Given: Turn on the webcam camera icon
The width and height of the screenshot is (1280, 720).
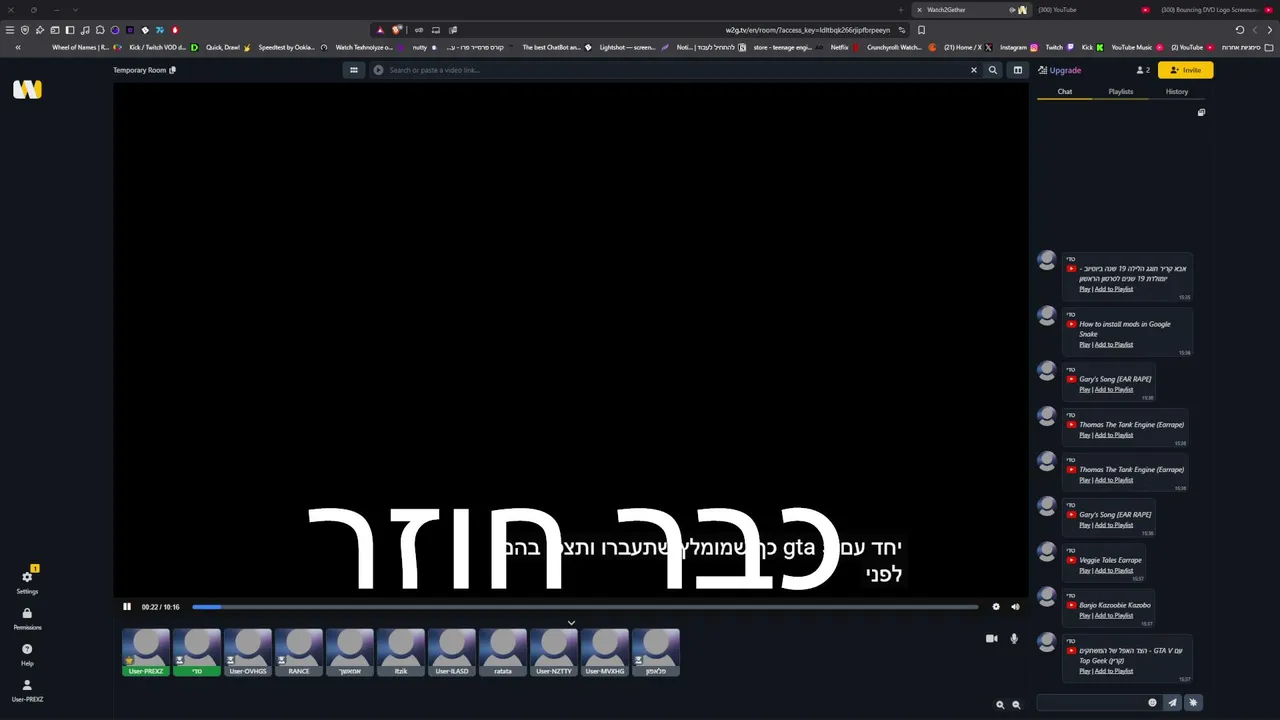Looking at the screenshot, I should point(992,638).
